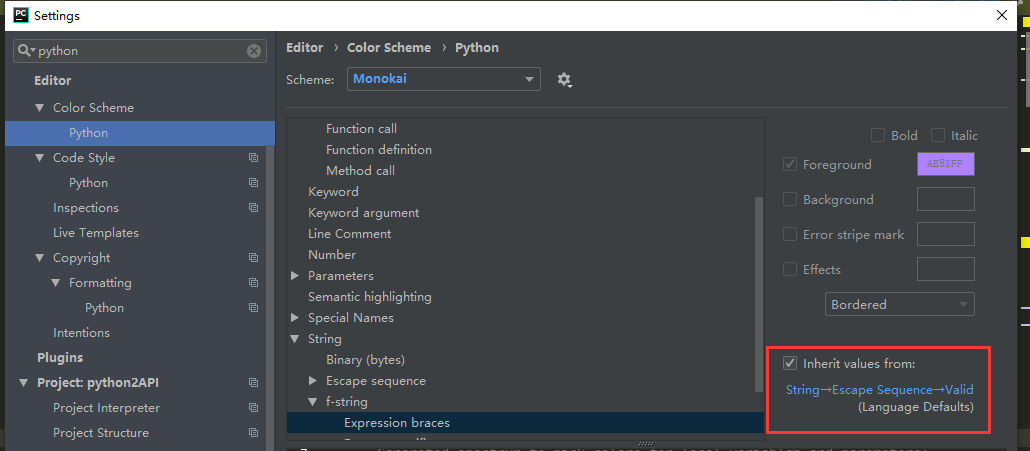Click project-level icon beside Copyright
The height and width of the screenshot is (451, 1030).
coord(254,257)
